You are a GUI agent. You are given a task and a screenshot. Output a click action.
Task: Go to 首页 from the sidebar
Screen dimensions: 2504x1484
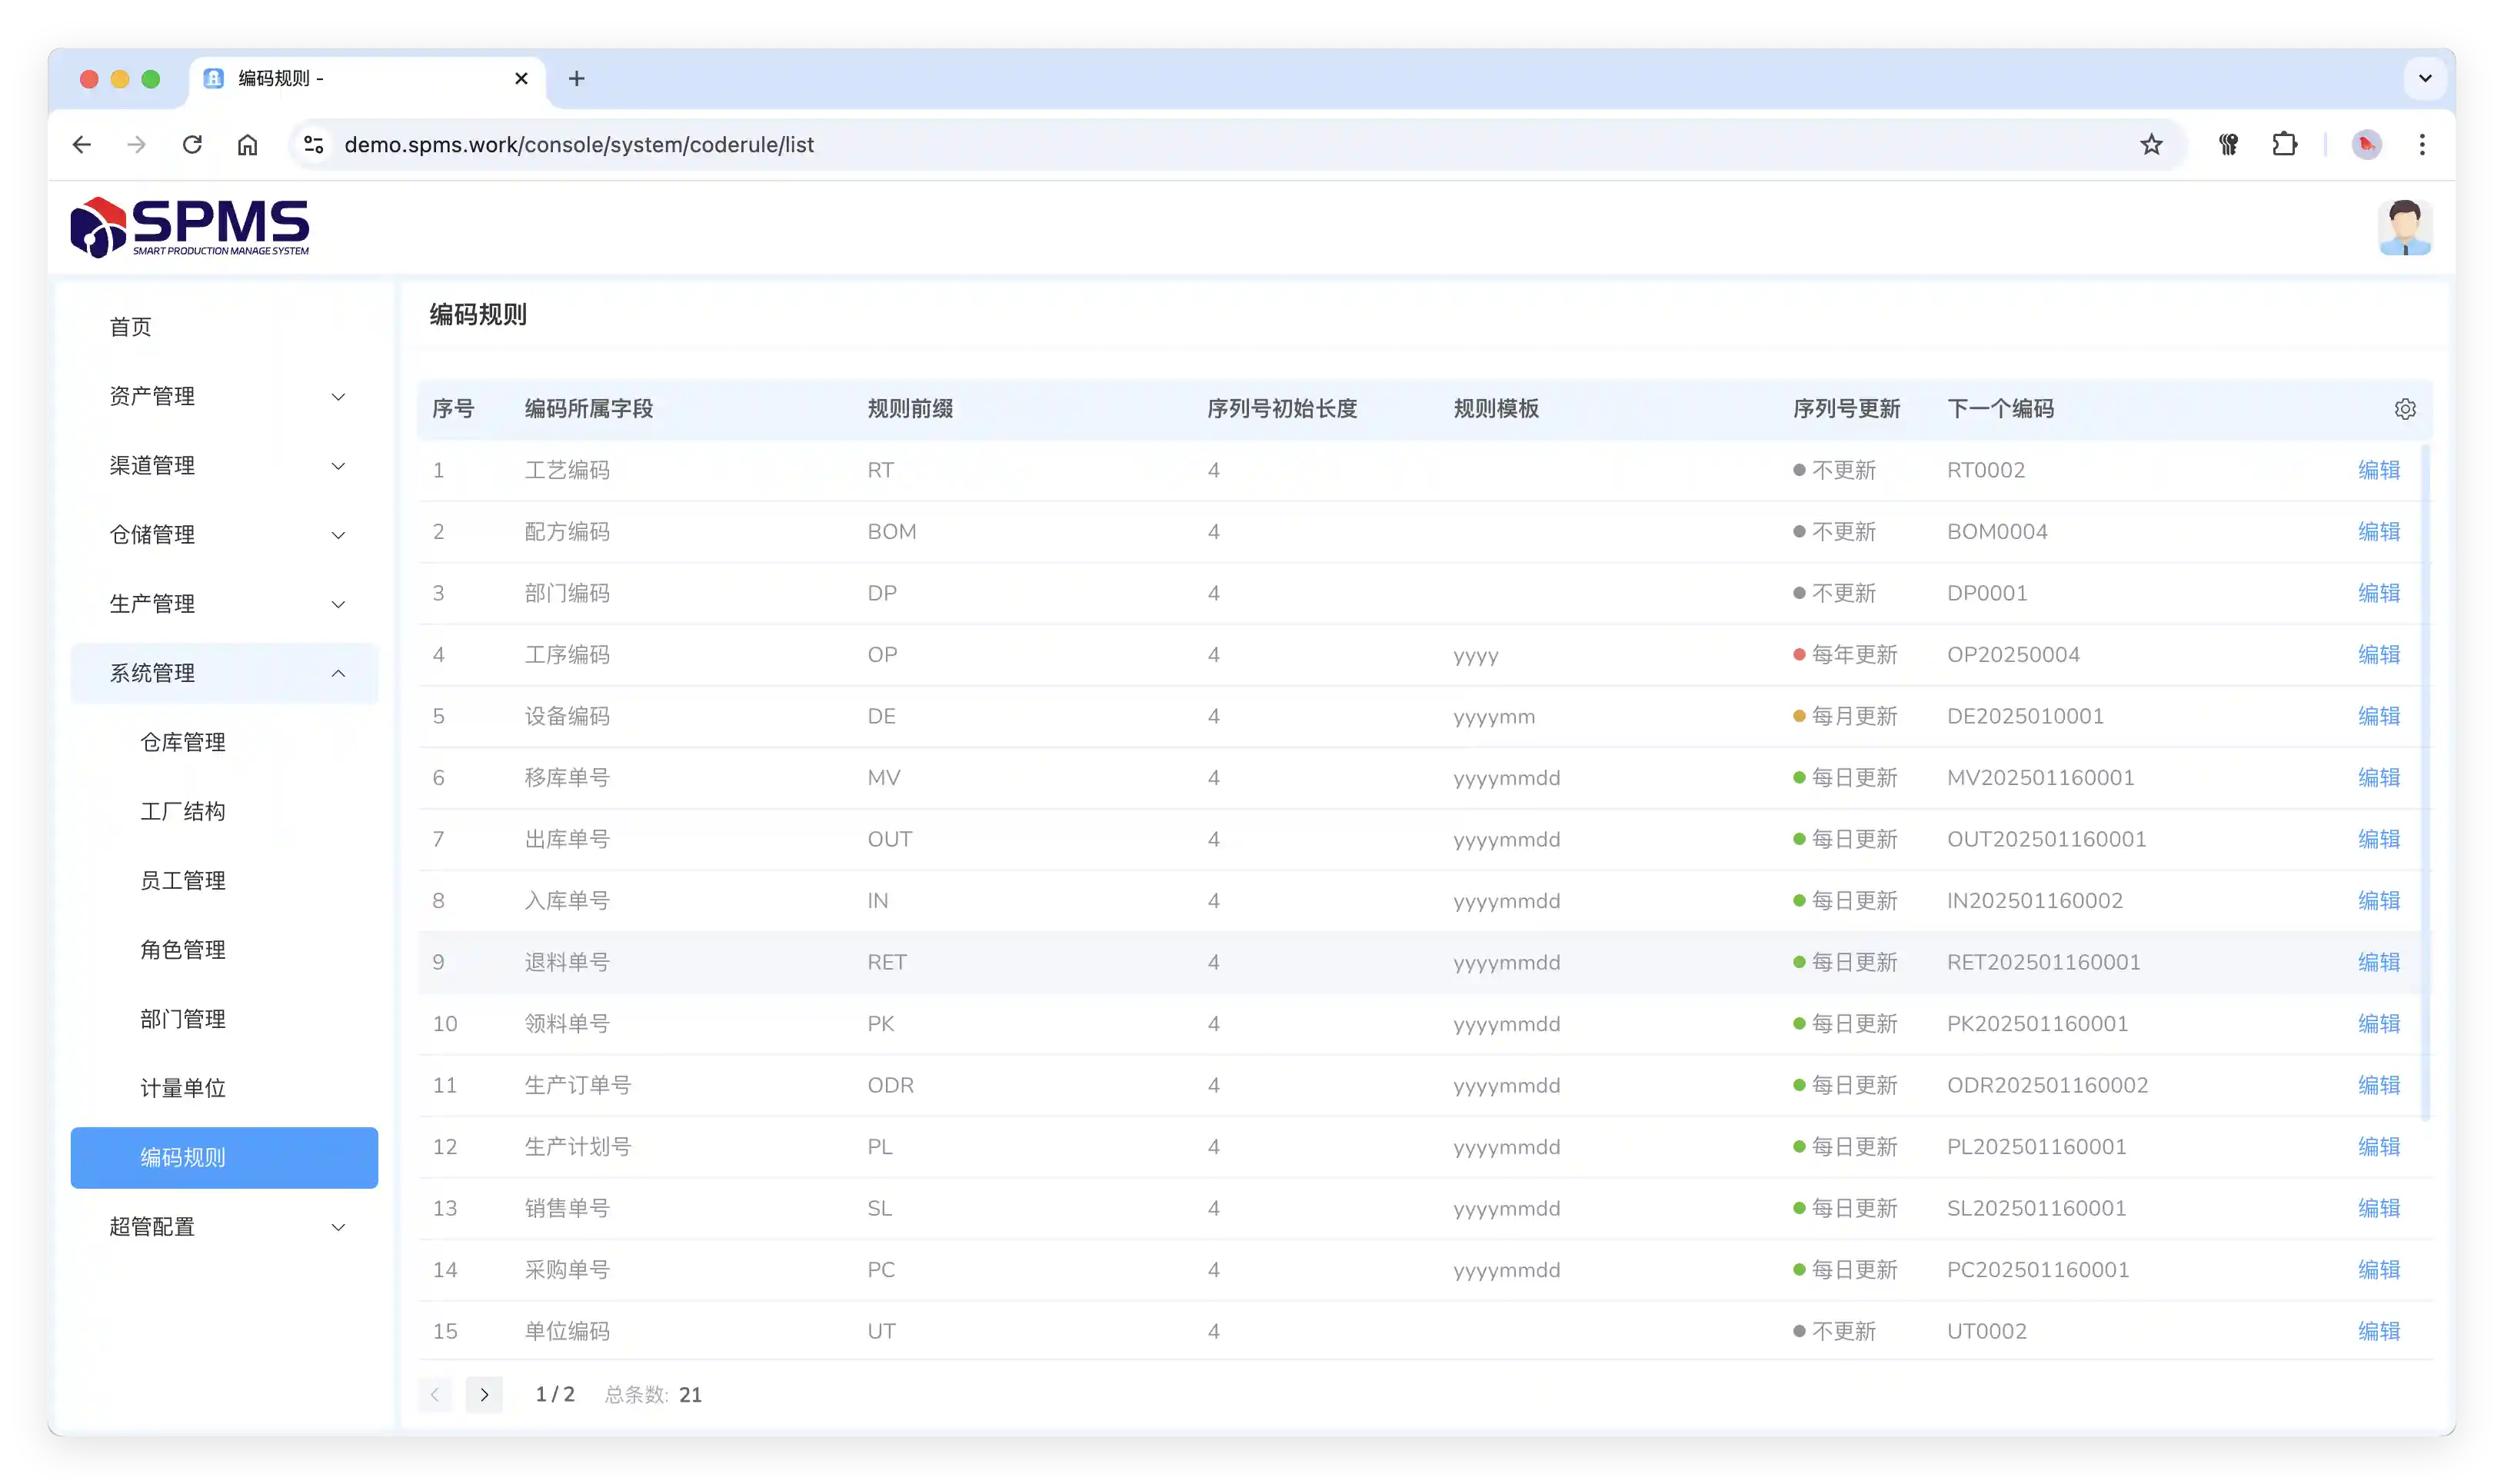tap(131, 327)
